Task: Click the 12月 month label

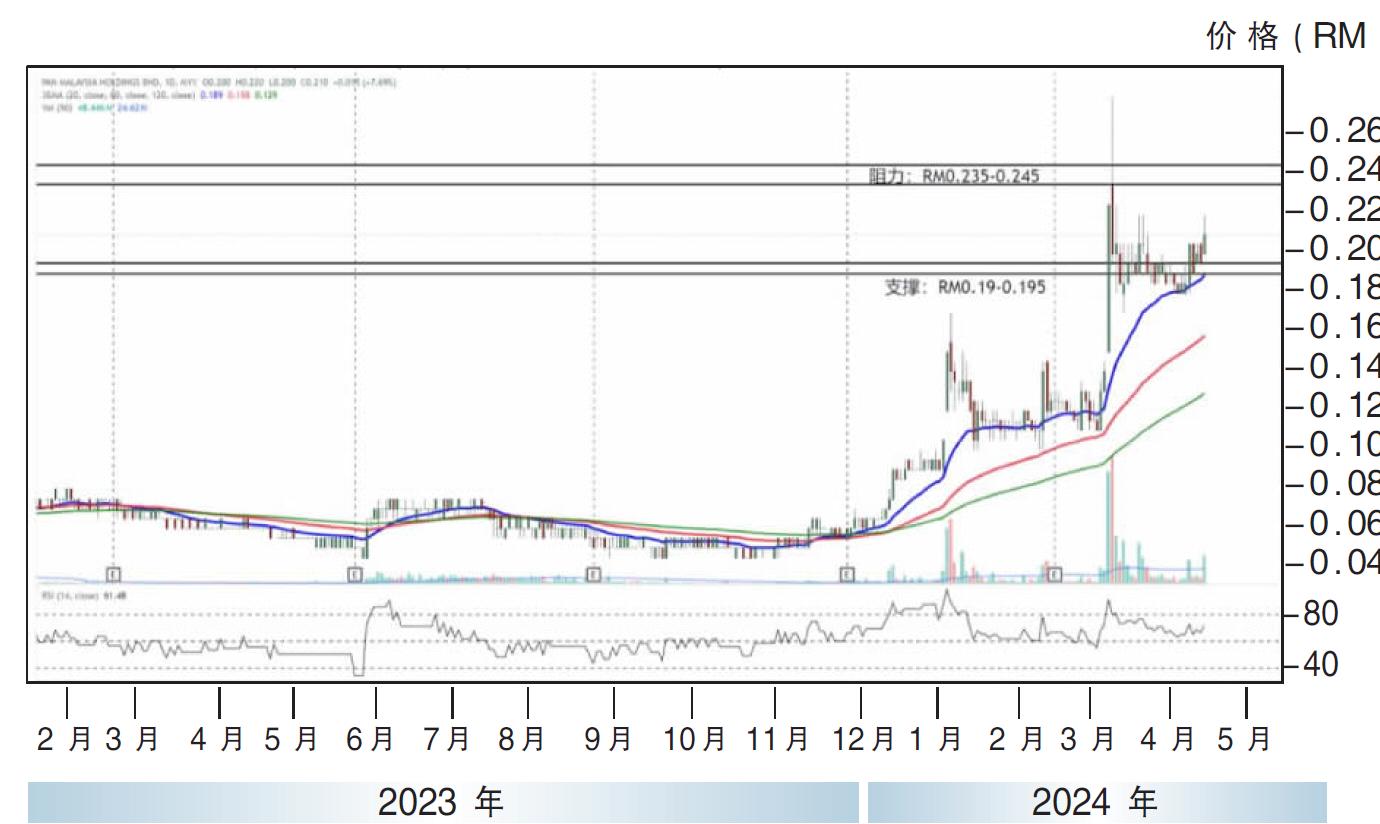Action: tap(862, 740)
